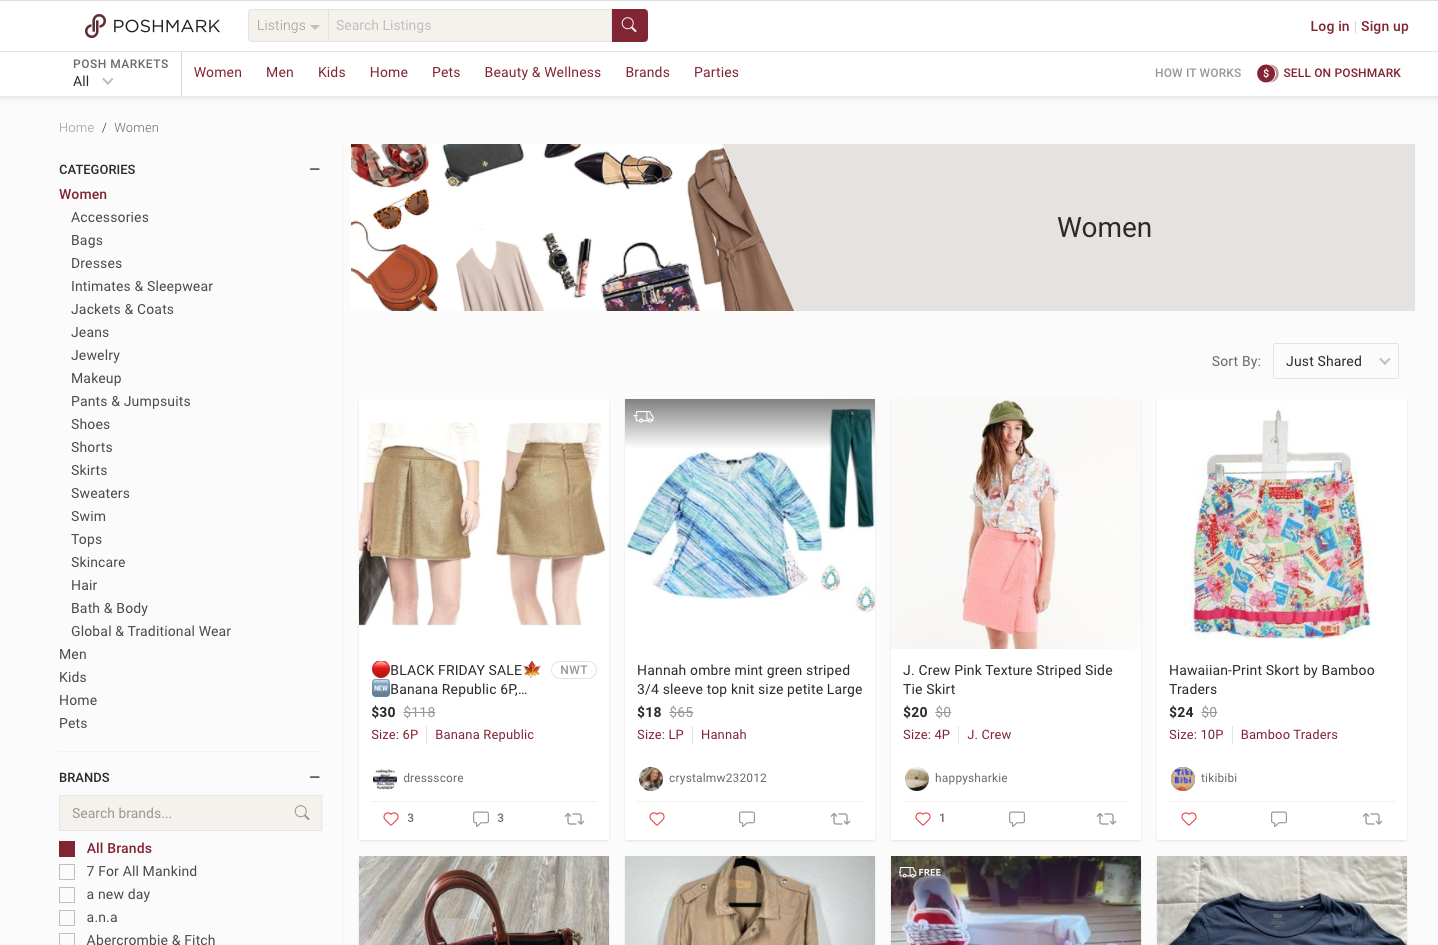
Task: Check the a new day brand box
Action: click(68, 895)
